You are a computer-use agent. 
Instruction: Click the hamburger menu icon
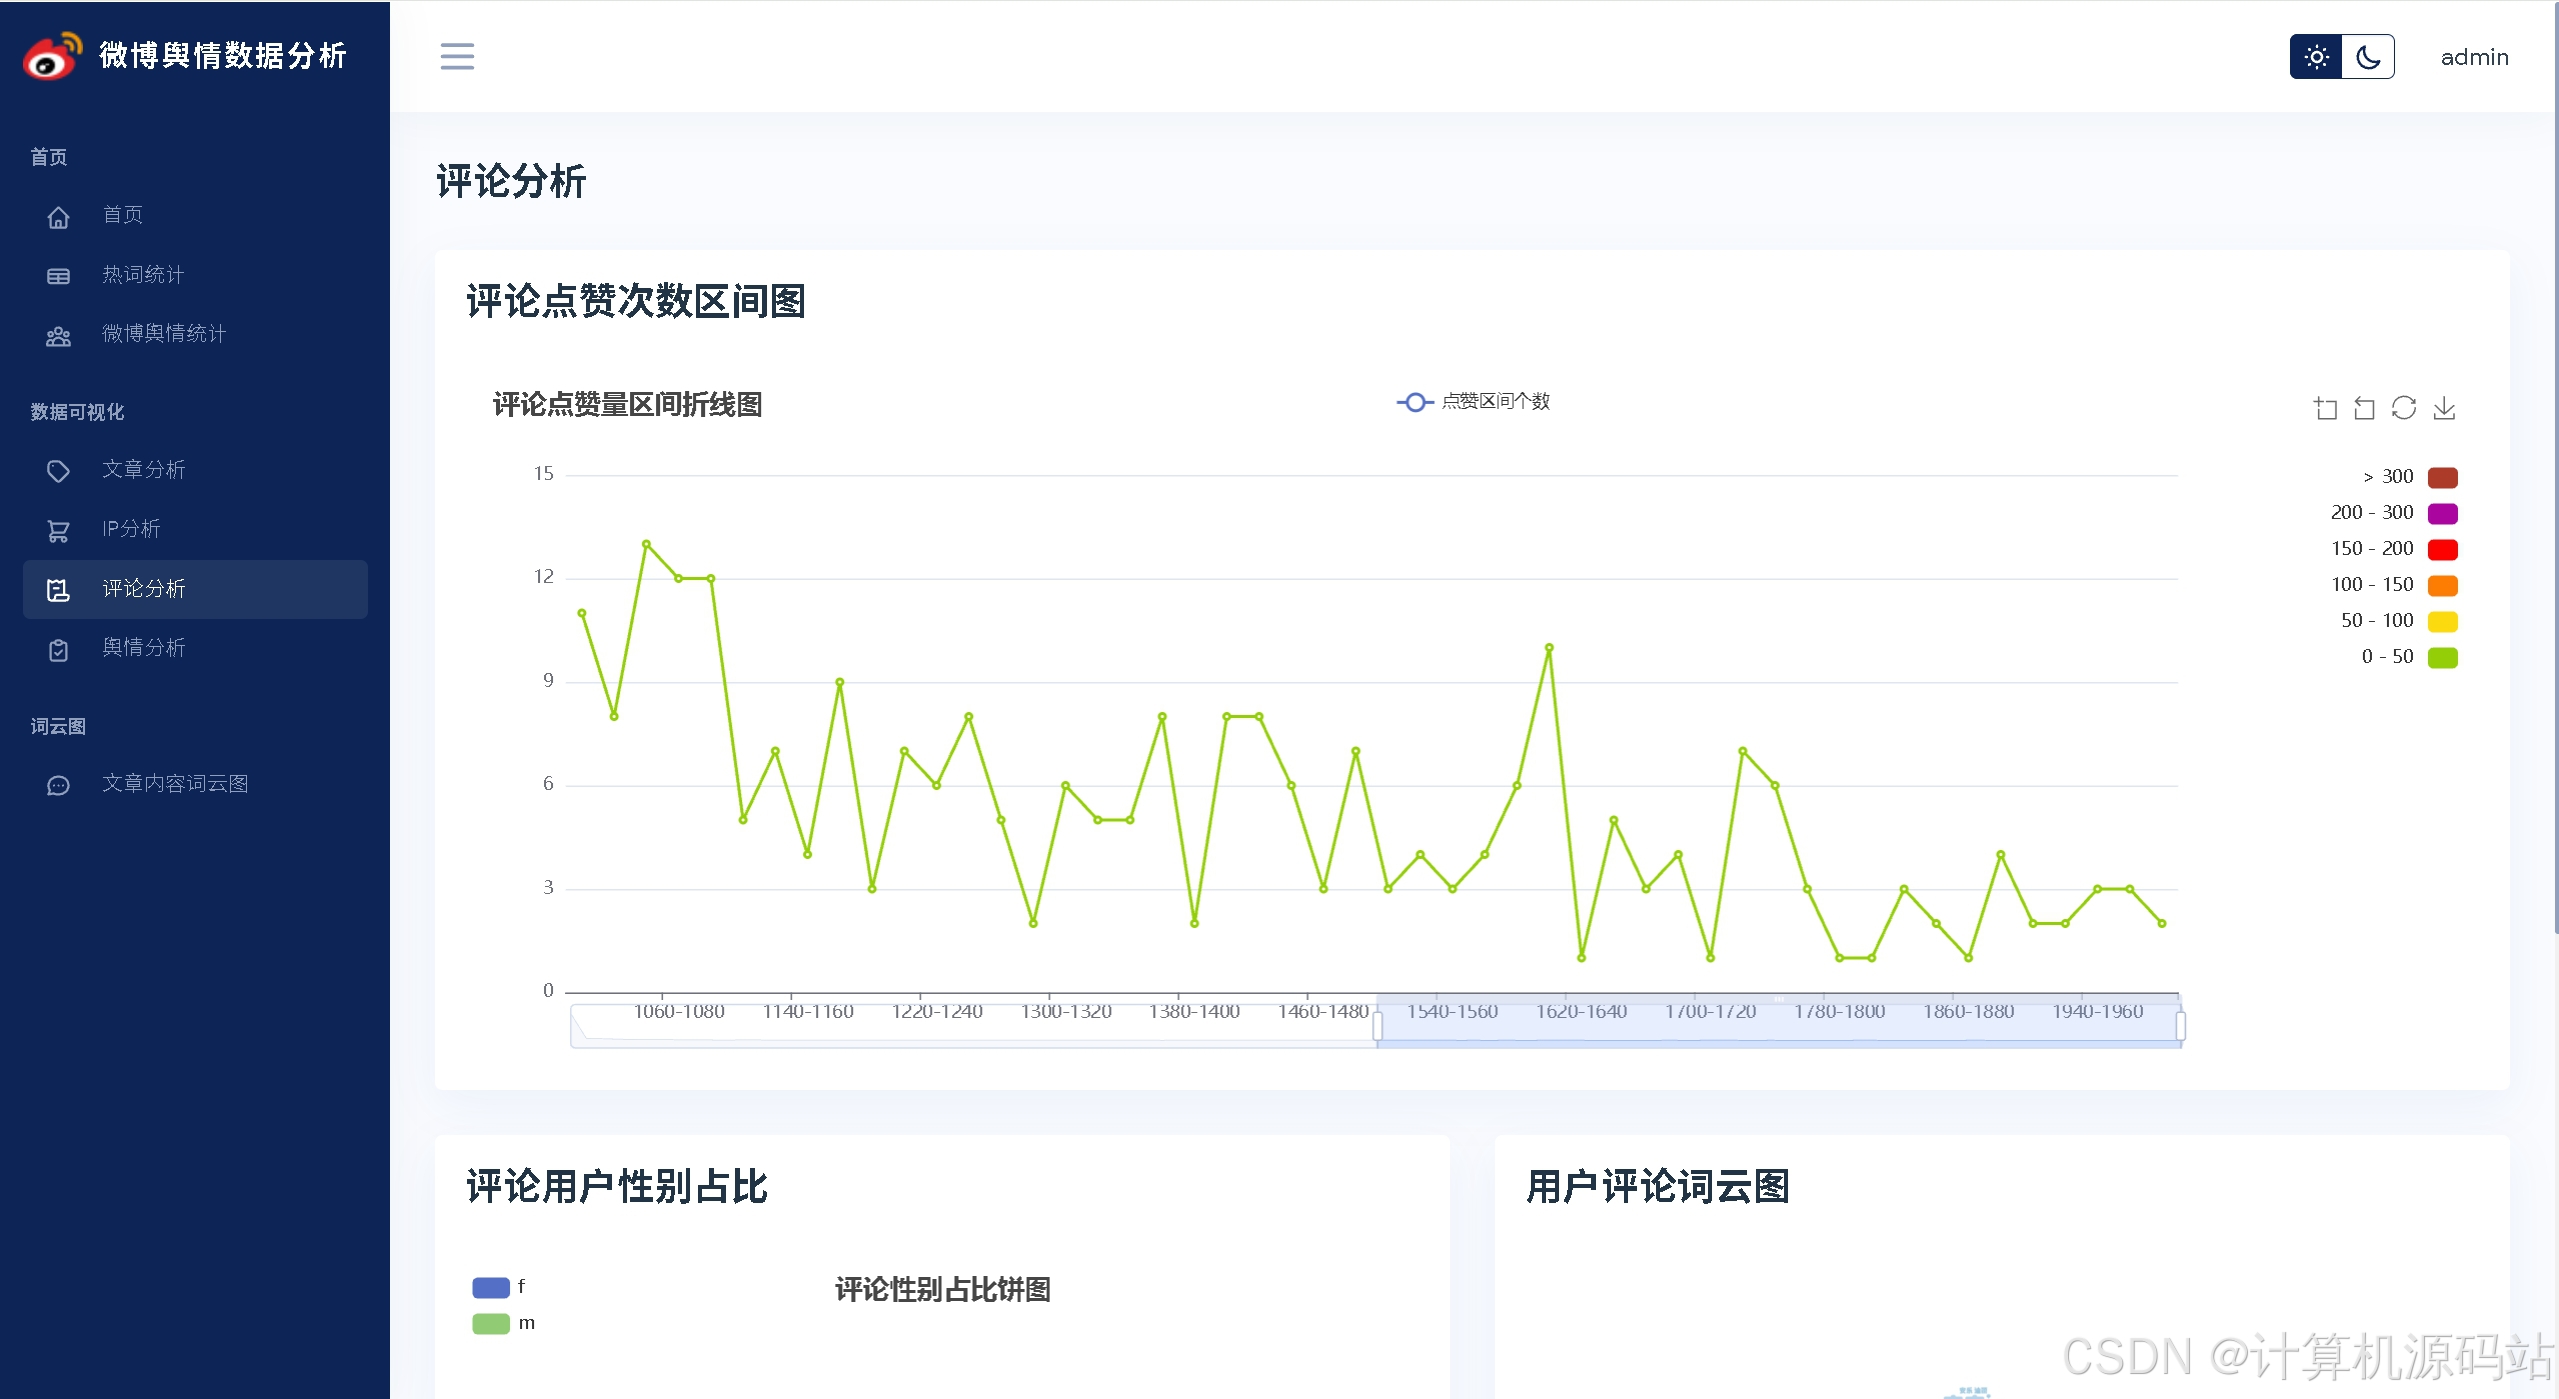(x=457, y=56)
